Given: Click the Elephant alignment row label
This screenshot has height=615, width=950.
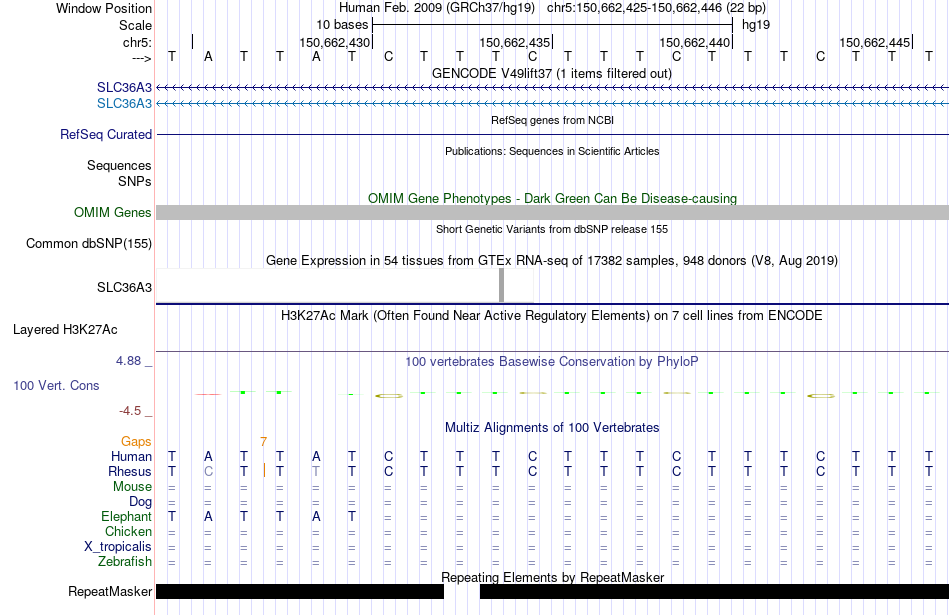Looking at the screenshot, I should pyautogui.click(x=126, y=517).
